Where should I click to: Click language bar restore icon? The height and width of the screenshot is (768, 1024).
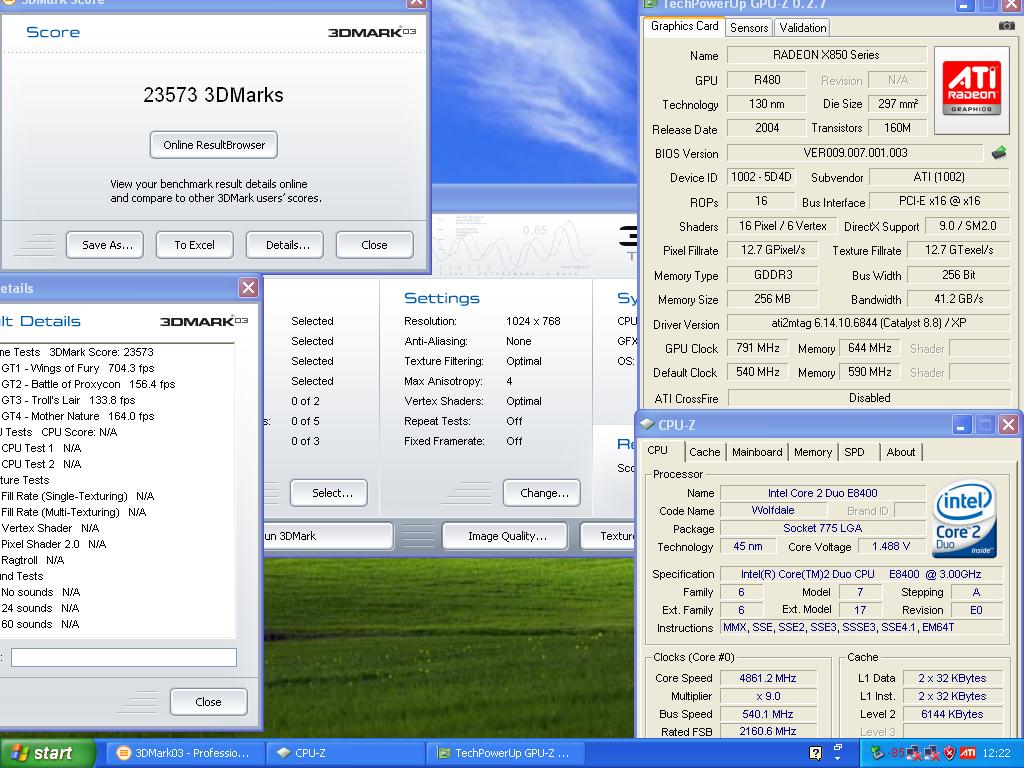coord(839,747)
